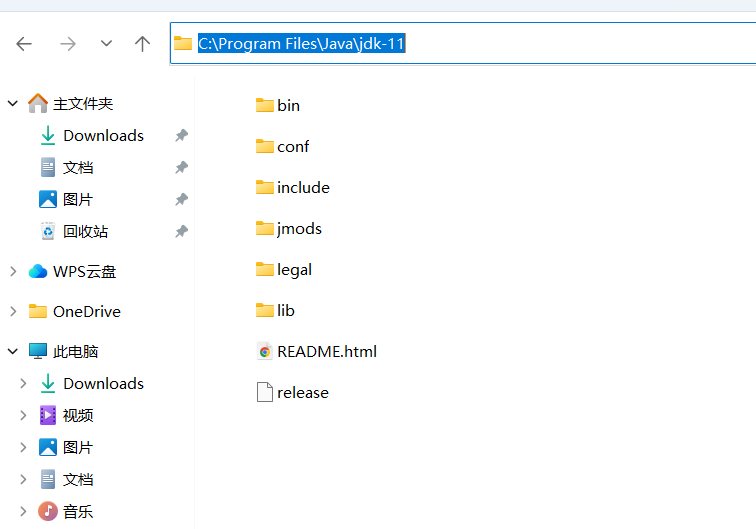Select the conf folder icon

coord(265,146)
